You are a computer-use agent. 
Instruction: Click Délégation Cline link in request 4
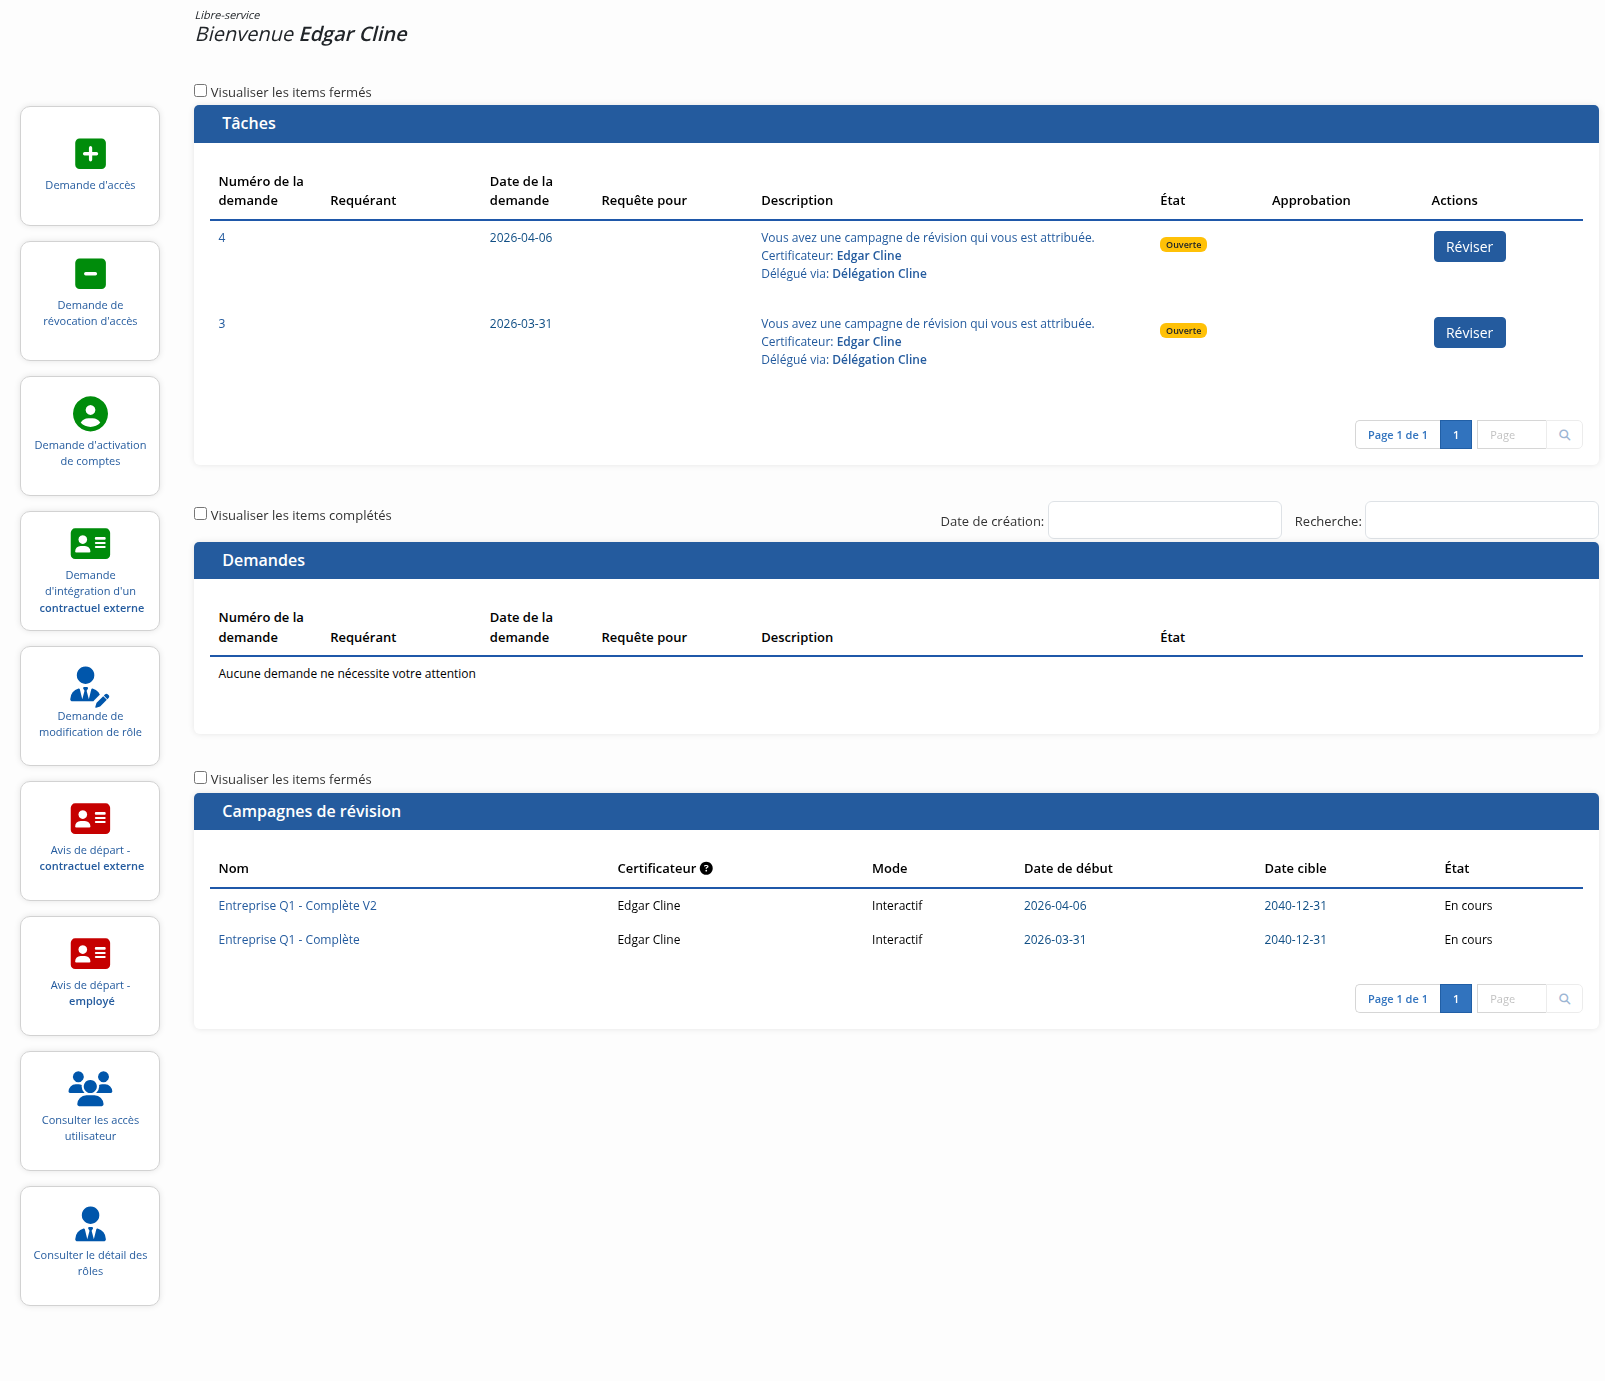coord(879,274)
